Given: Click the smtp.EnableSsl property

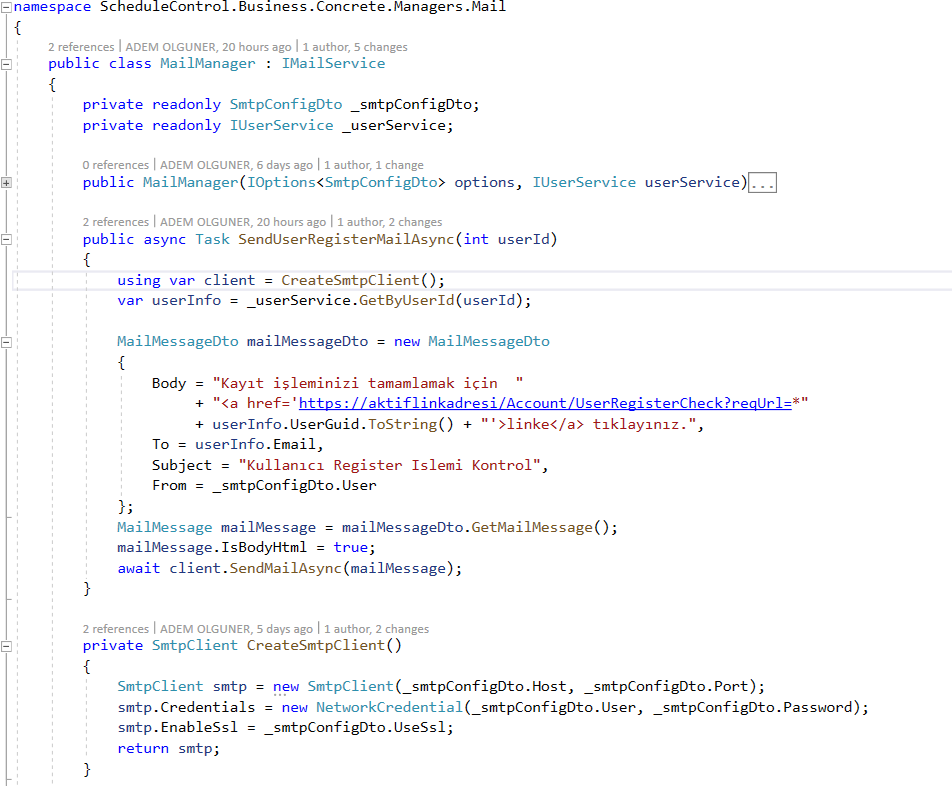Looking at the screenshot, I should point(177,728).
